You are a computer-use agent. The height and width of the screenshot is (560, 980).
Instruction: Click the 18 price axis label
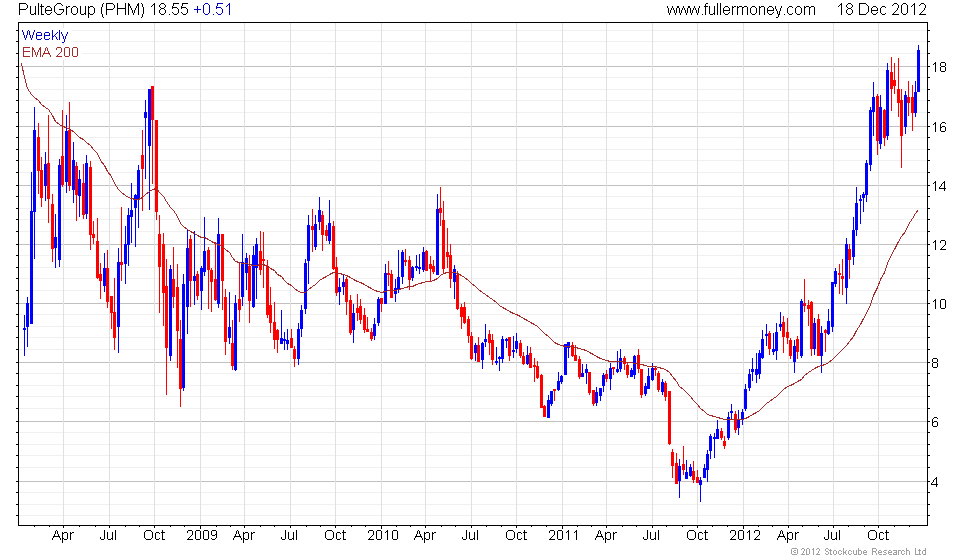pos(939,68)
